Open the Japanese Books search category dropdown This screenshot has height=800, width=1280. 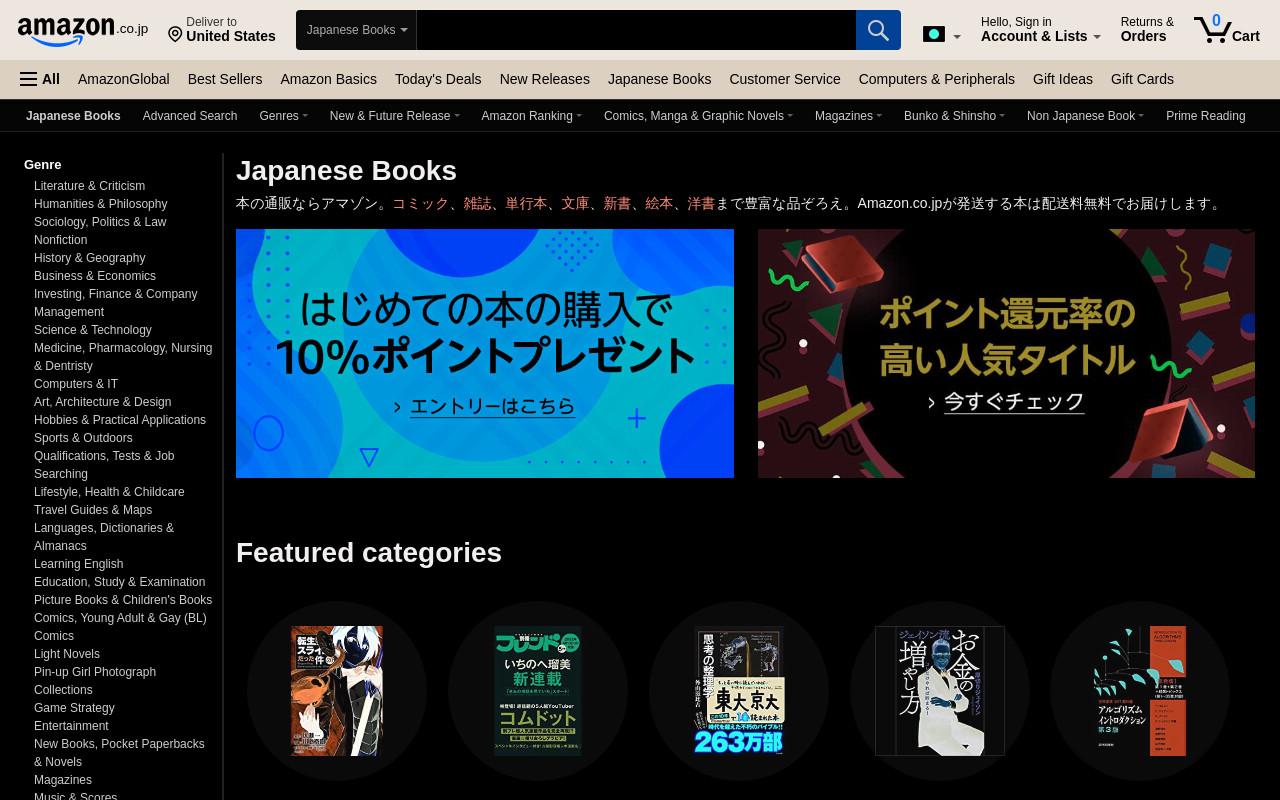pos(356,30)
